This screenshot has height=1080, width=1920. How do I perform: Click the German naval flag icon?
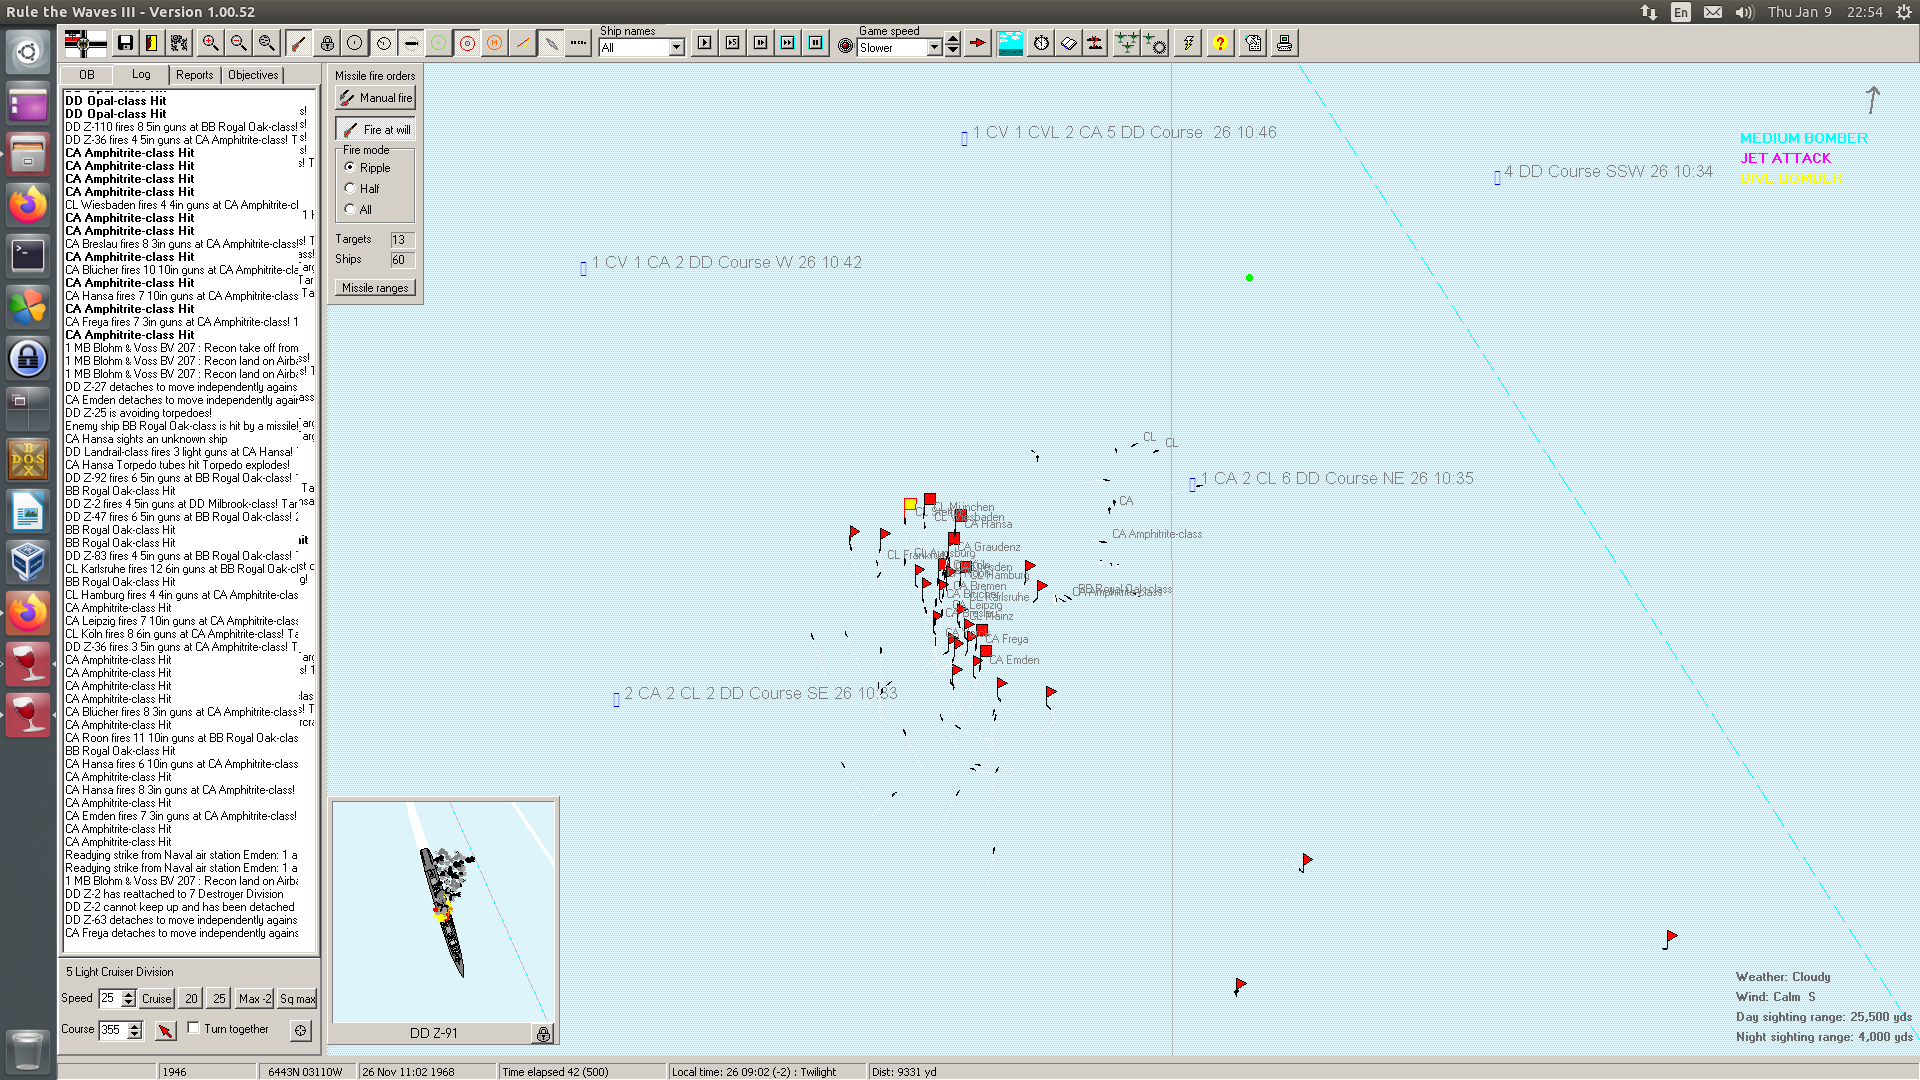pyautogui.click(x=85, y=43)
